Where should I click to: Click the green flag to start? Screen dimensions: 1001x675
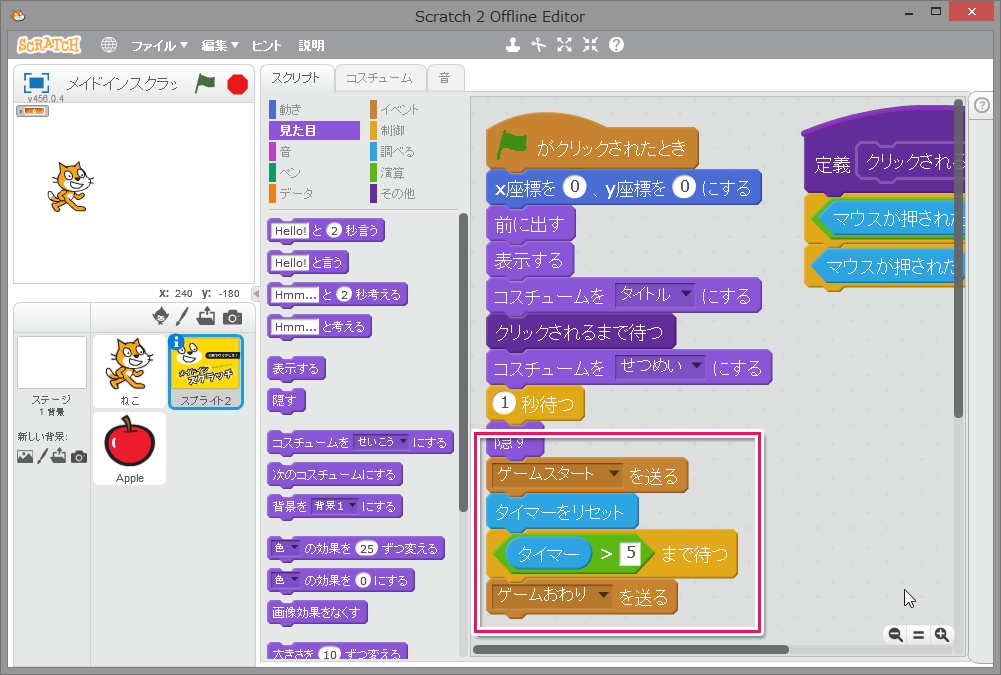point(205,83)
